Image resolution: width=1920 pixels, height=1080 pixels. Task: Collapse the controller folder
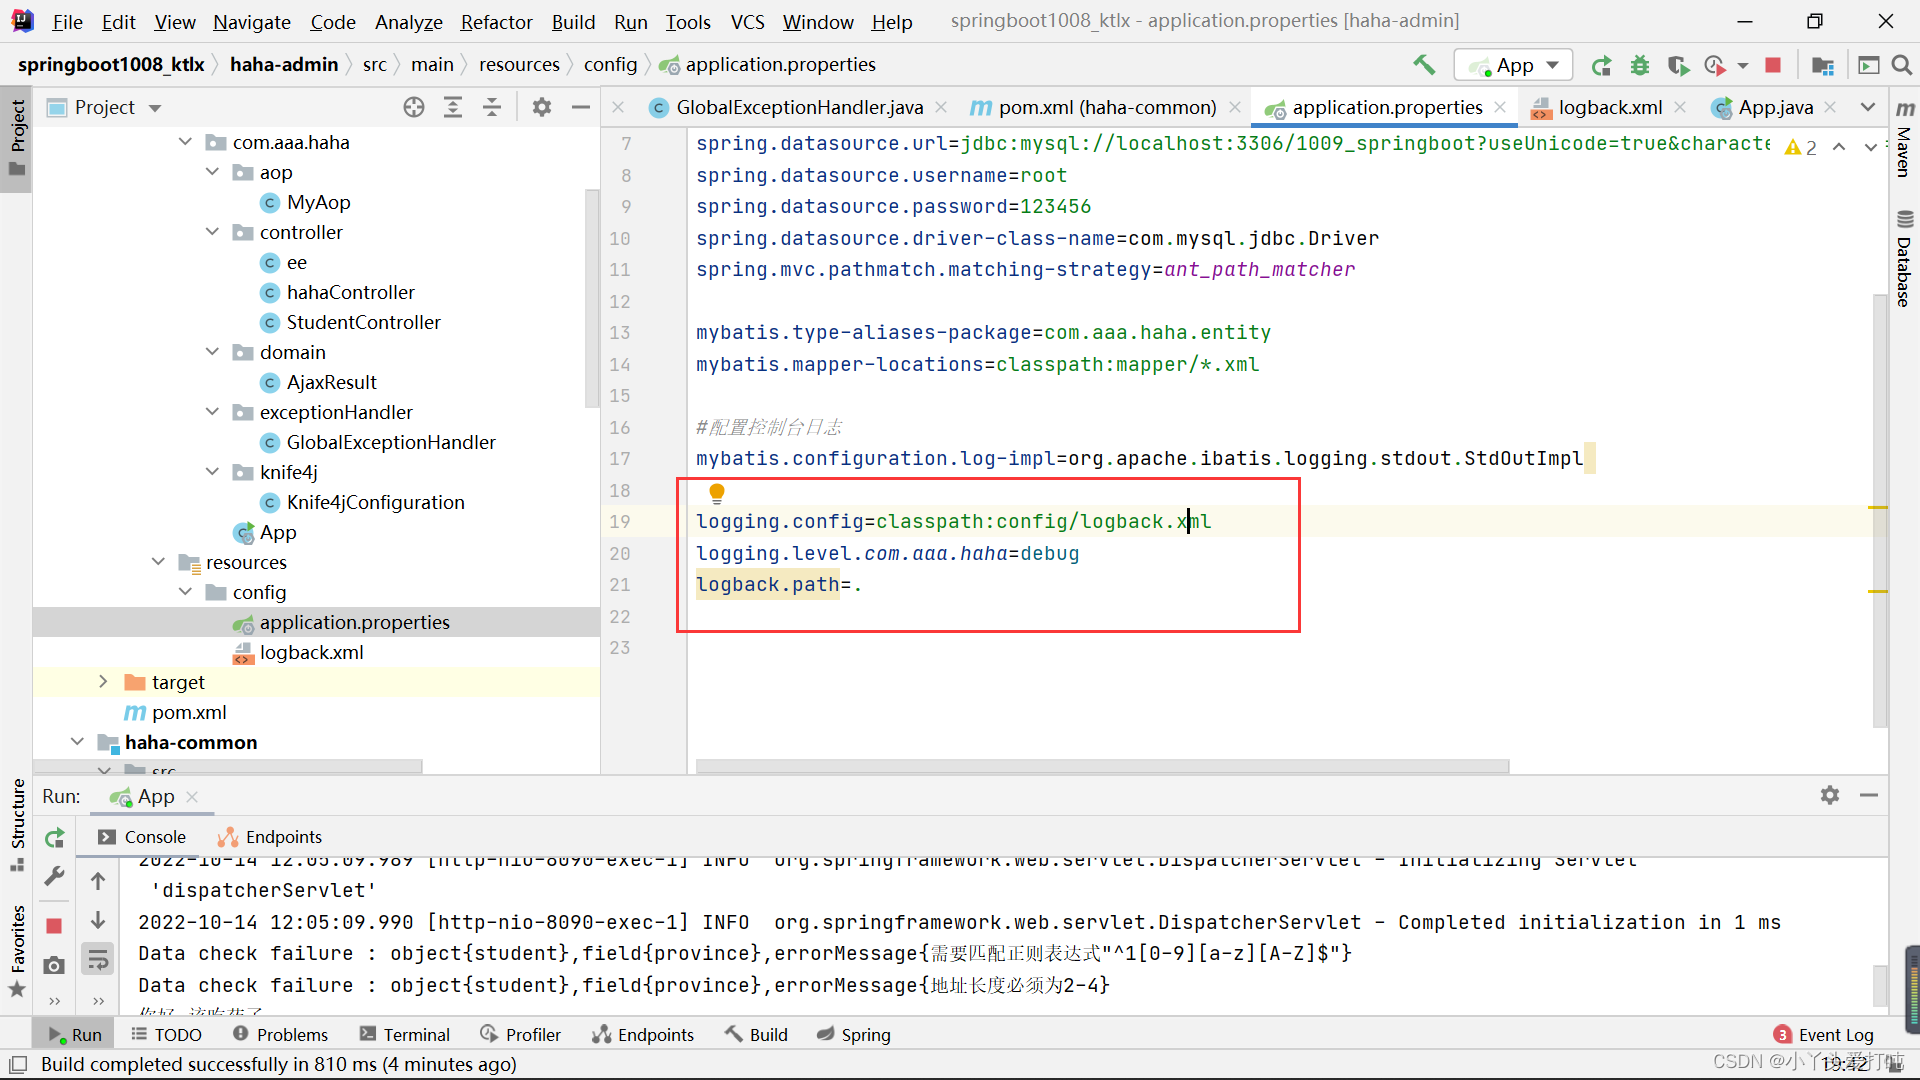(x=213, y=232)
